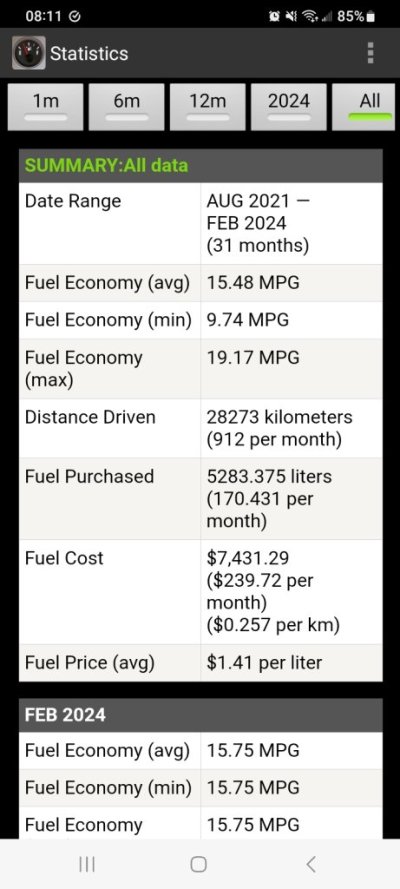Tap the Android recent apps icon

(x=87, y=864)
